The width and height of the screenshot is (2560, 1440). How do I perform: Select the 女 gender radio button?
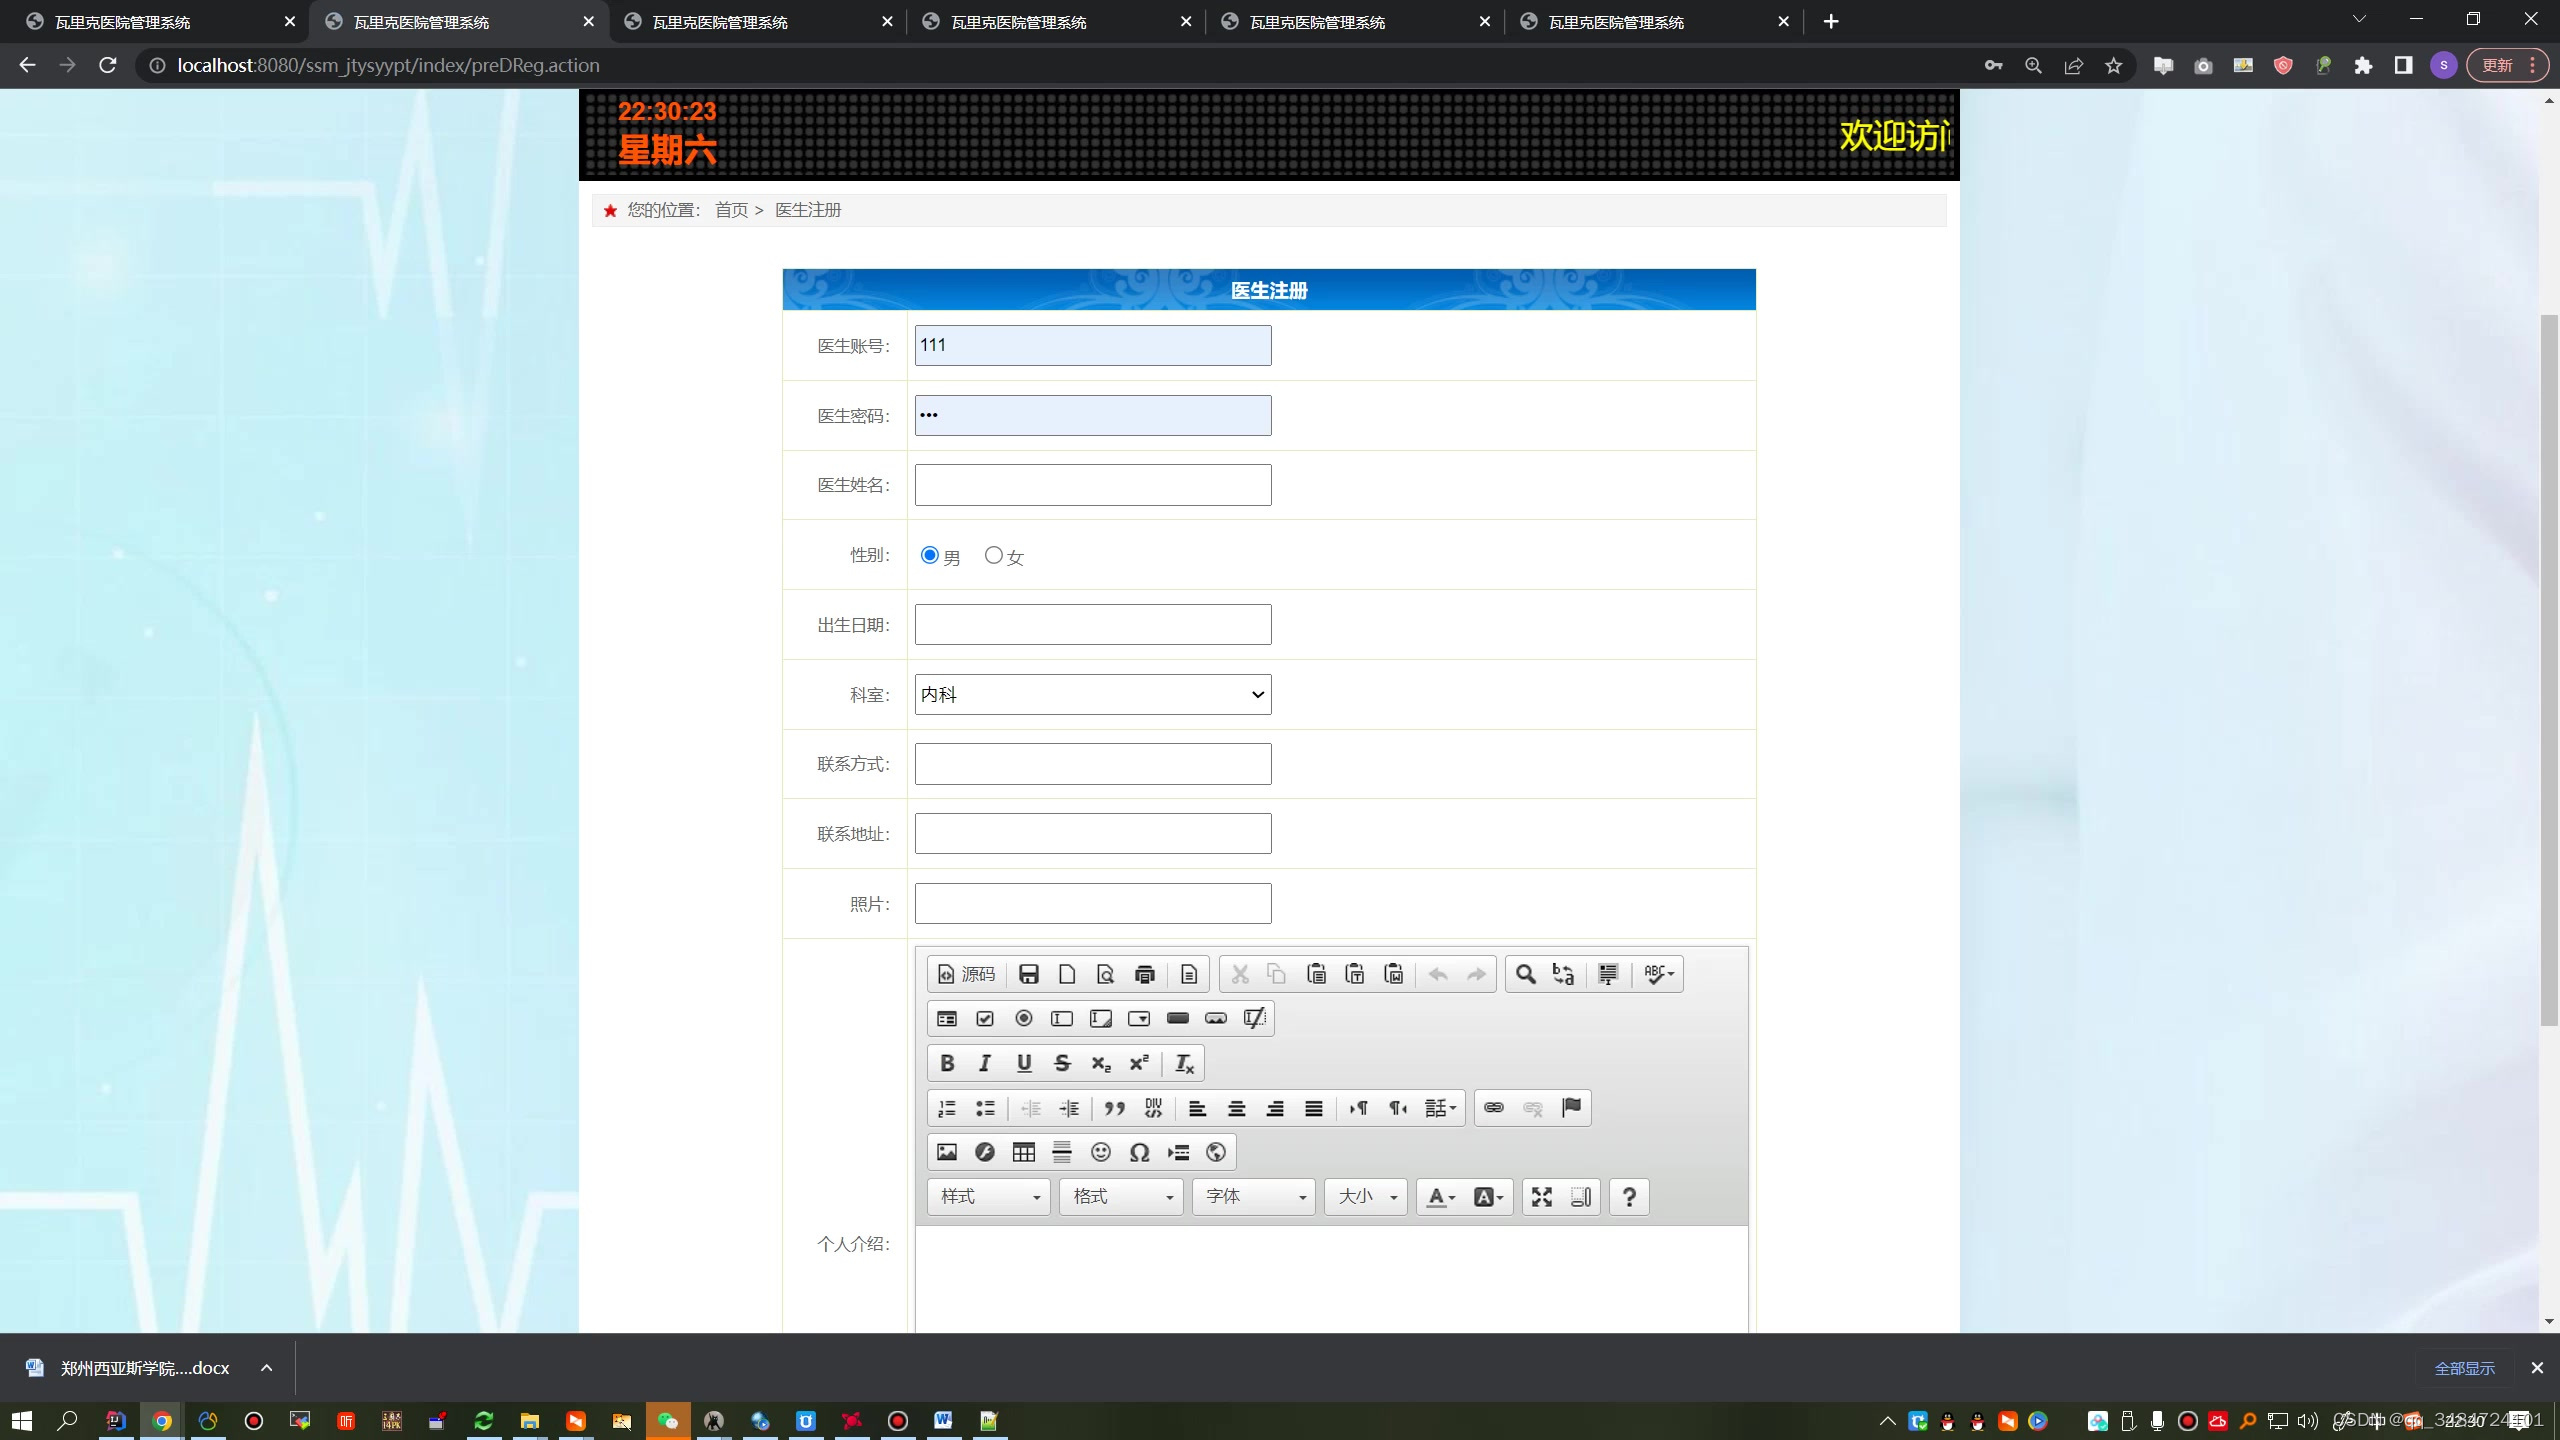coord(992,555)
